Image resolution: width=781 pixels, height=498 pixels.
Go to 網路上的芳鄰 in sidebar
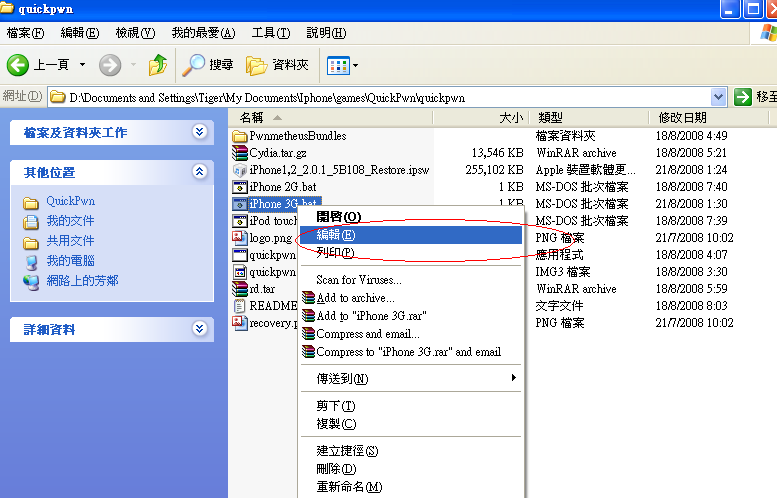[83, 281]
